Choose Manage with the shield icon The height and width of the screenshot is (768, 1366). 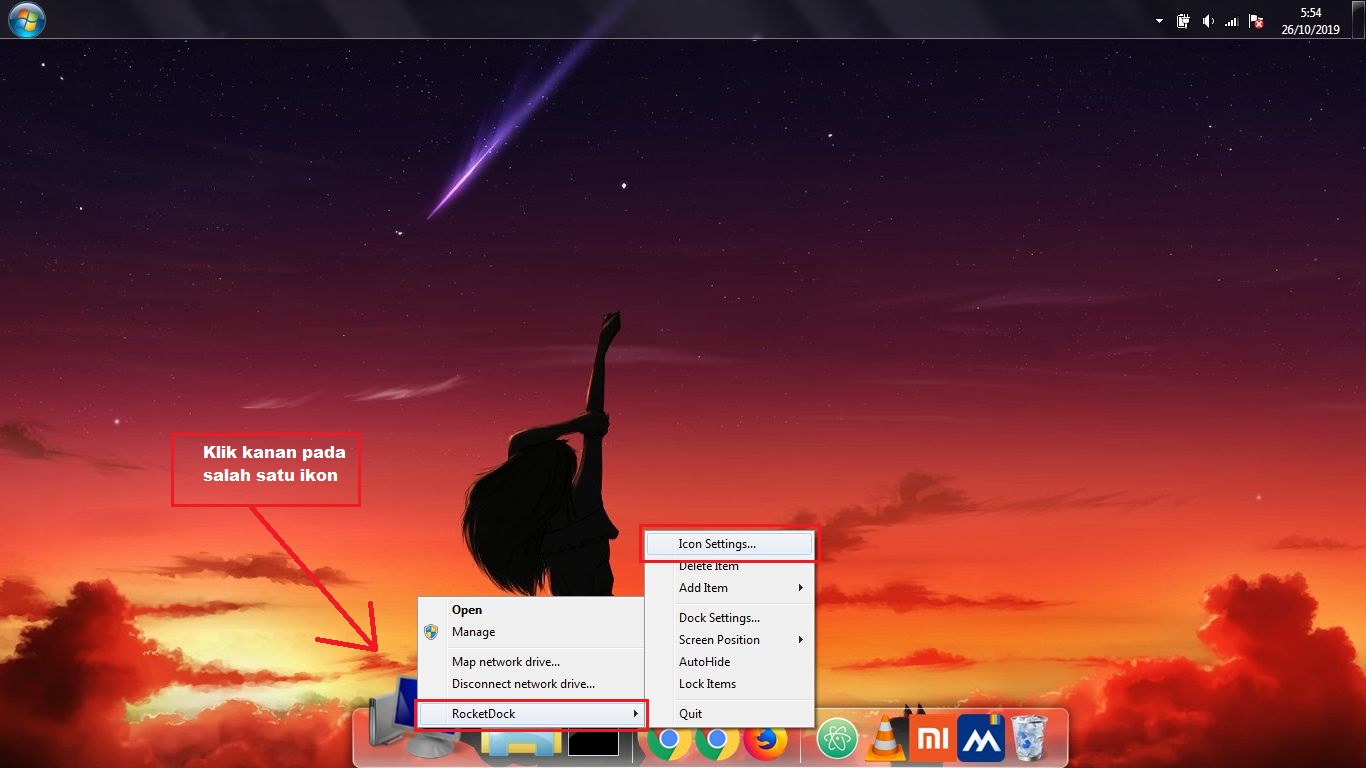(x=531, y=632)
